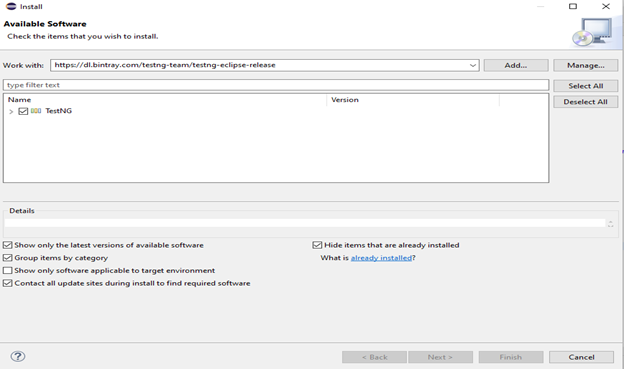The height and width of the screenshot is (369, 624).
Task: Click the install wizard computer banner image
Action: 593,32
